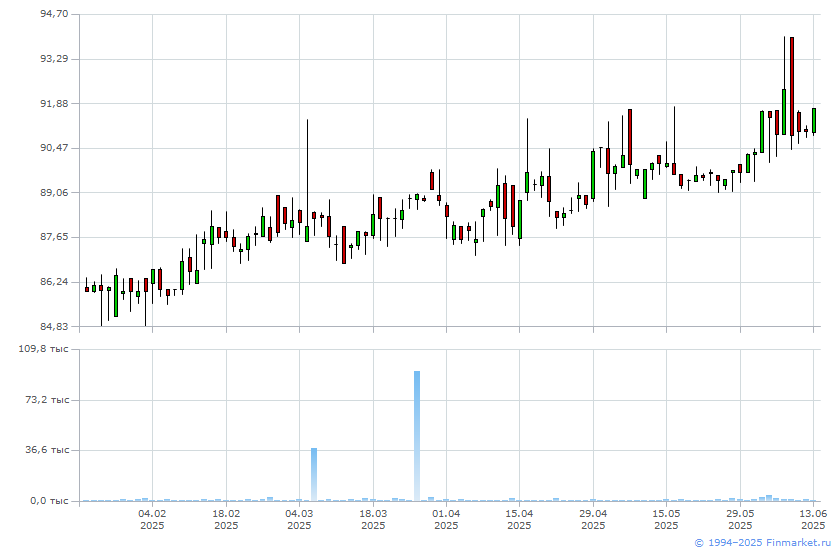The height and width of the screenshot is (550, 840).
Task: Click the 18.02 2025 date label
Action: 226,519
